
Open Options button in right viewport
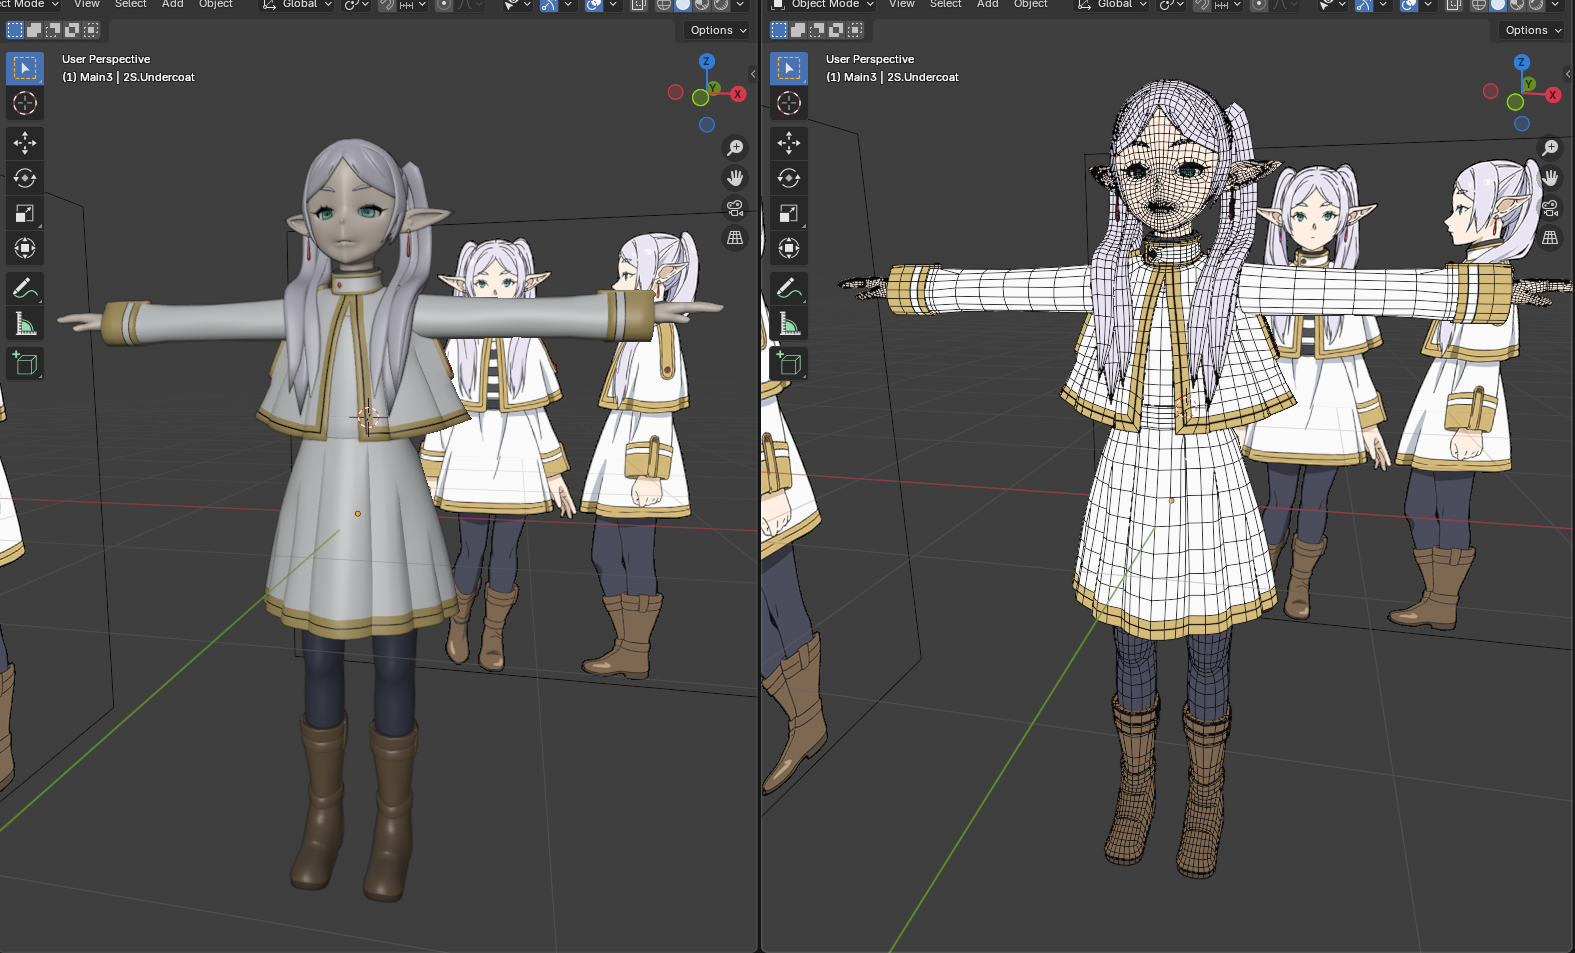coord(1533,30)
